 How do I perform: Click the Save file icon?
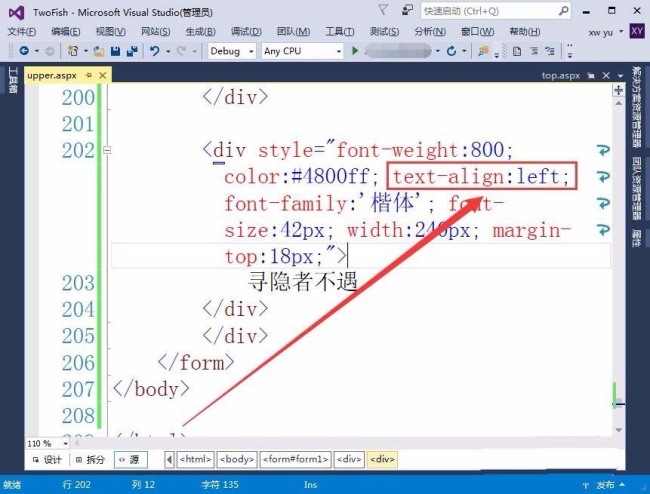[x=116, y=51]
